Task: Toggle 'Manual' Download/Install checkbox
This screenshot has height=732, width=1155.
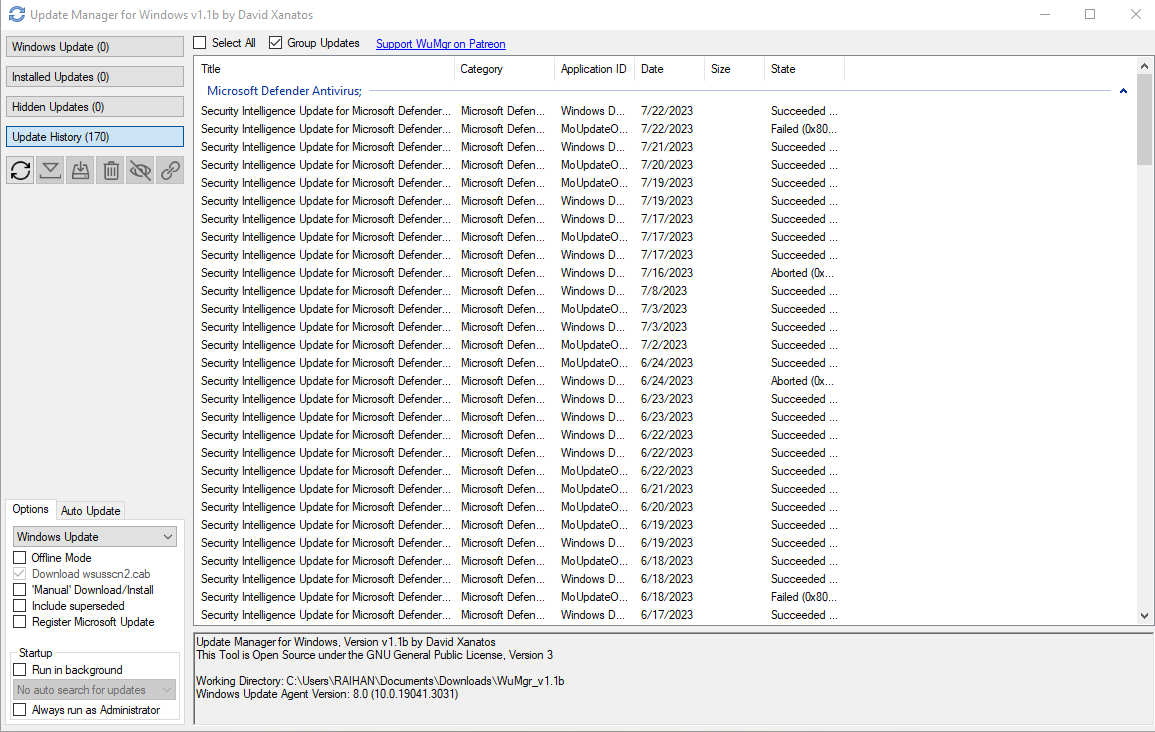Action: pos(20,590)
